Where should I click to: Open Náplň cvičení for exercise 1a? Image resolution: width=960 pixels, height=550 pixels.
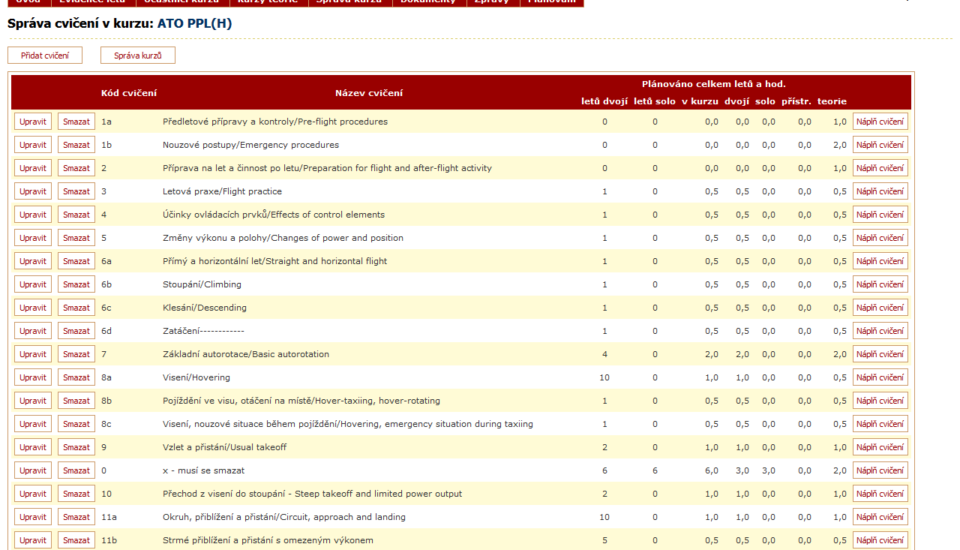(880, 121)
